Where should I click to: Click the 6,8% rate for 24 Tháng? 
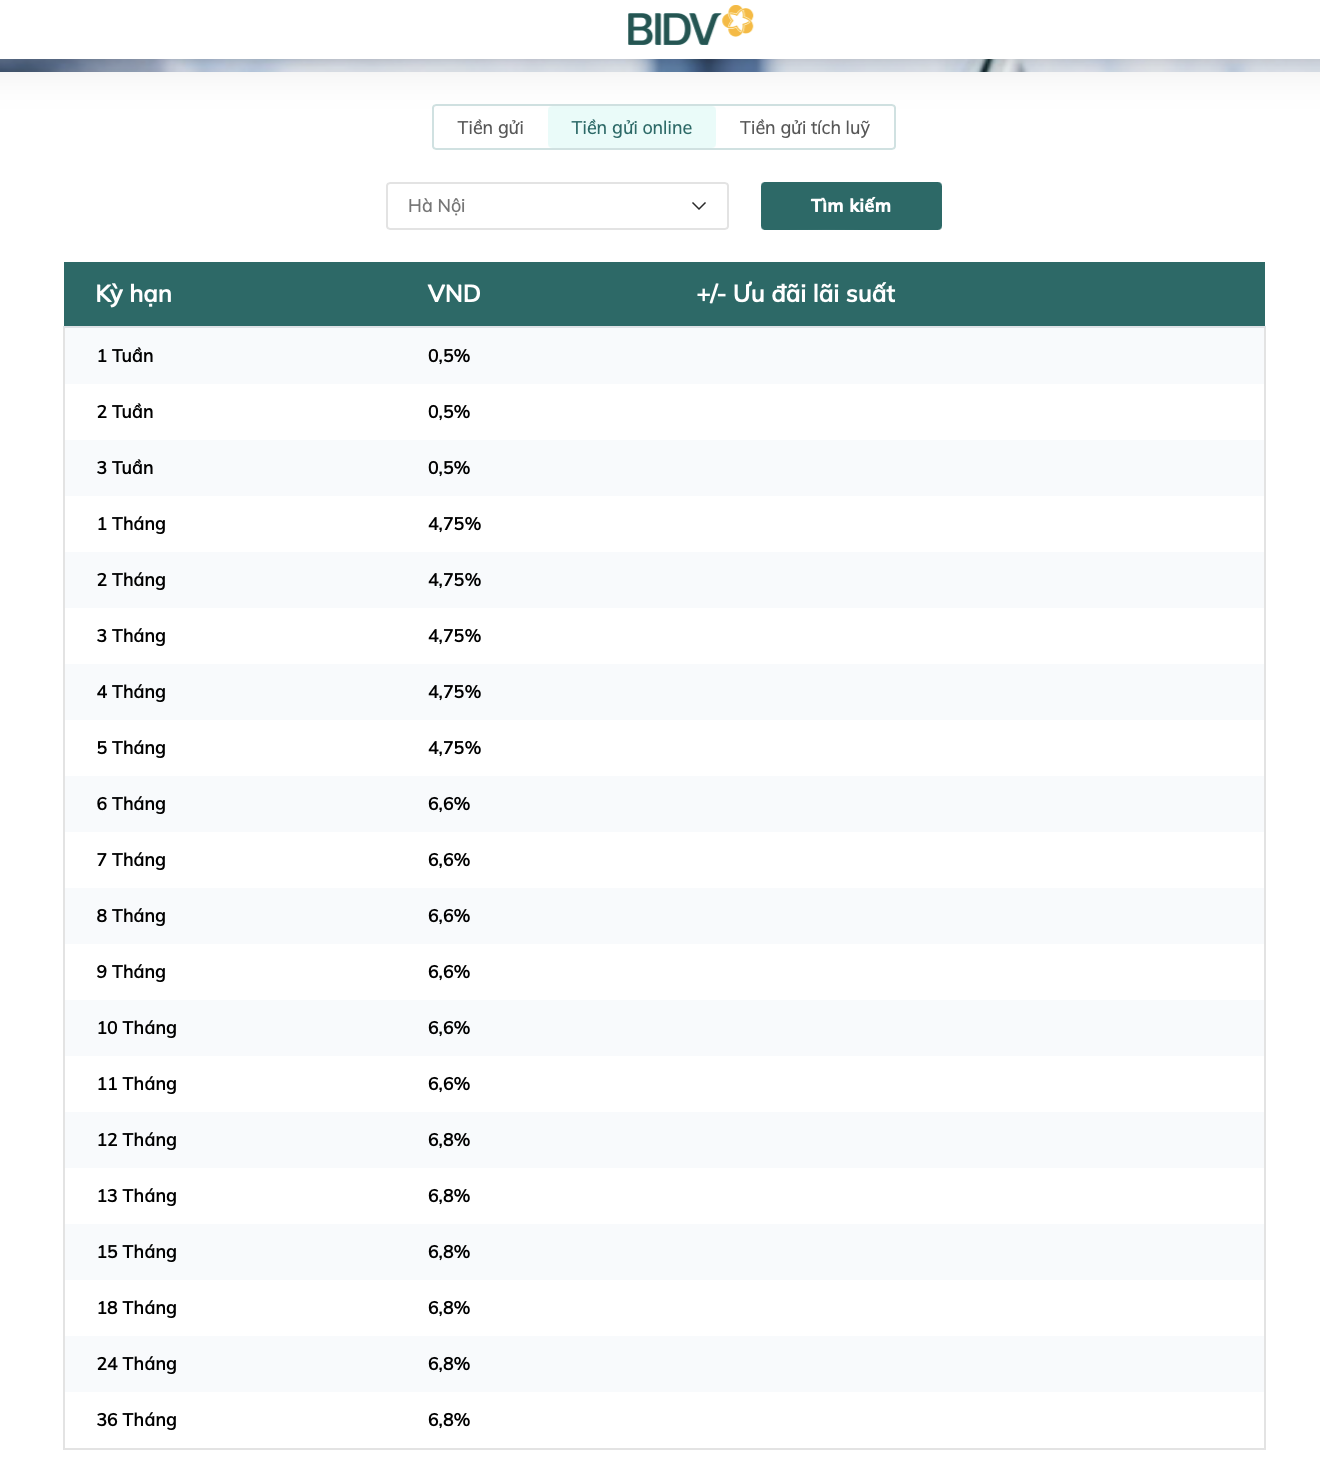449,1364
